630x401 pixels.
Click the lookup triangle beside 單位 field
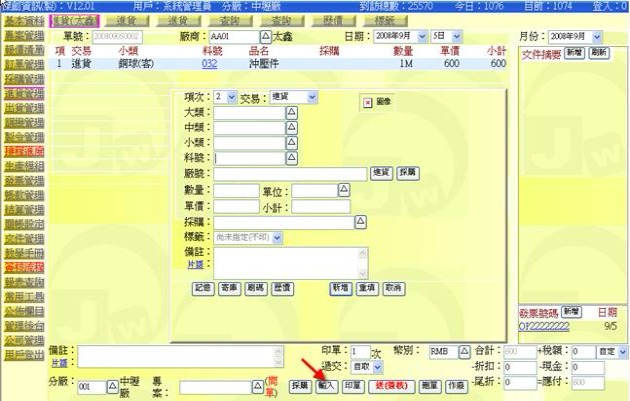pyautogui.click(x=342, y=191)
